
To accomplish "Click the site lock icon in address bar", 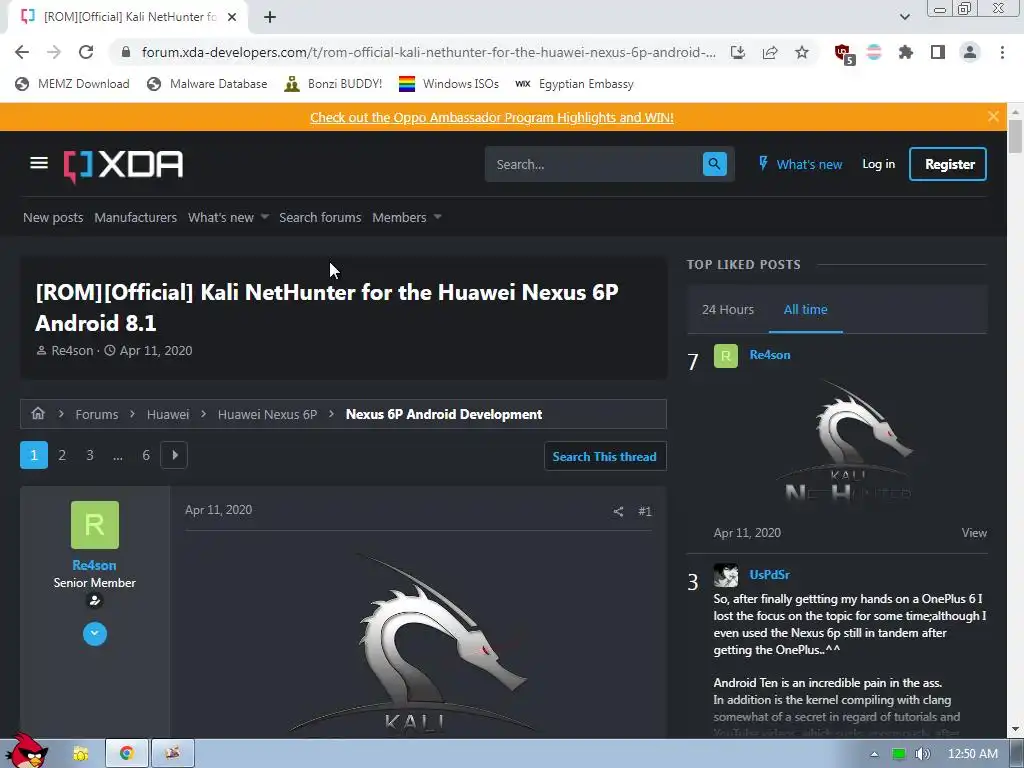I will pos(126,52).
